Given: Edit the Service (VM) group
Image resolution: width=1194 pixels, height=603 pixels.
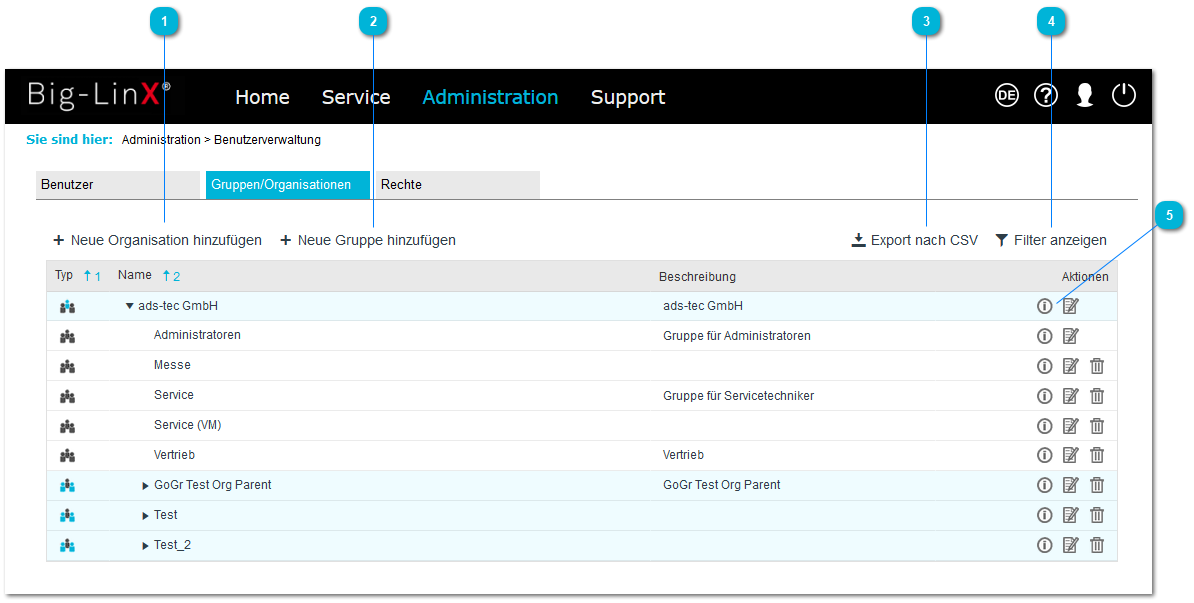Looking at the screenshot, I should (x=1071, y=426).
